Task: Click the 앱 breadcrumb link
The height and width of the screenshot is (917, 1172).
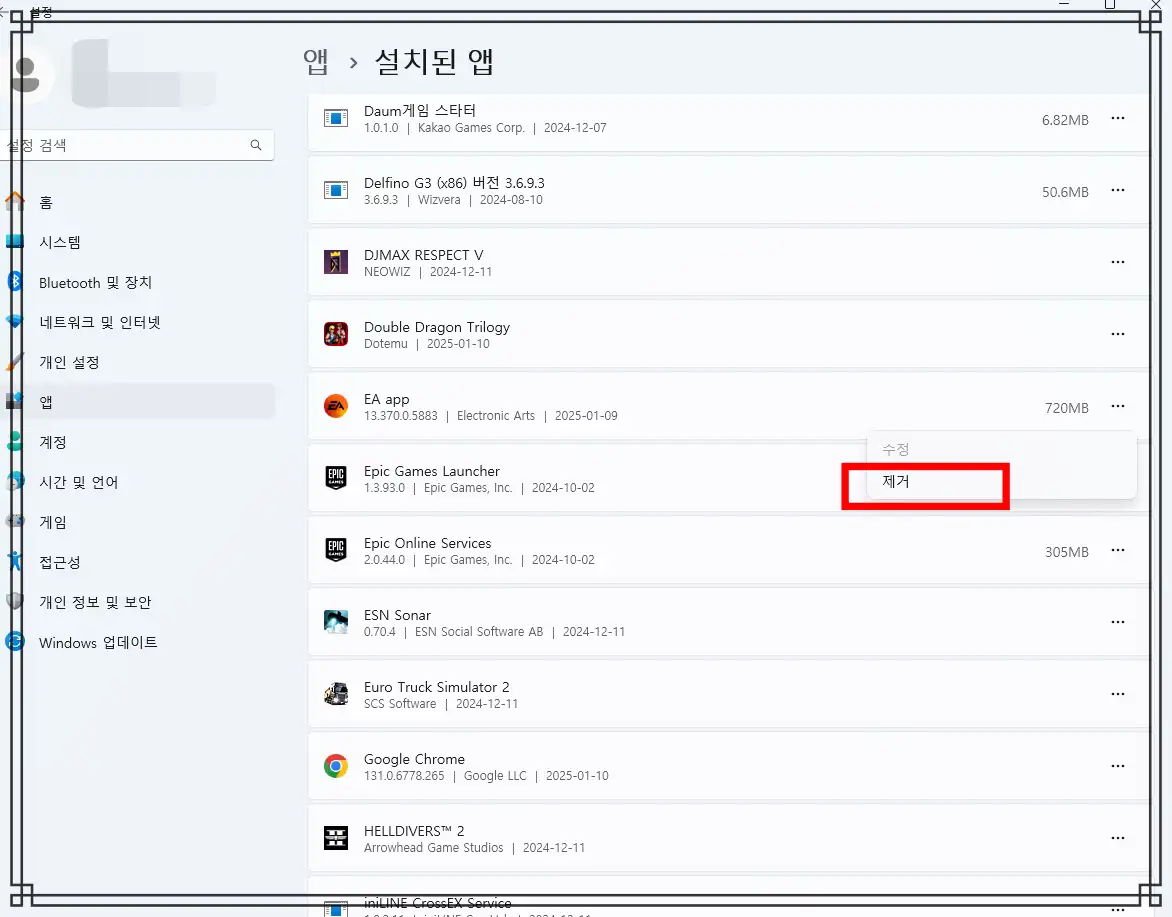Action: tap(316, 61)
